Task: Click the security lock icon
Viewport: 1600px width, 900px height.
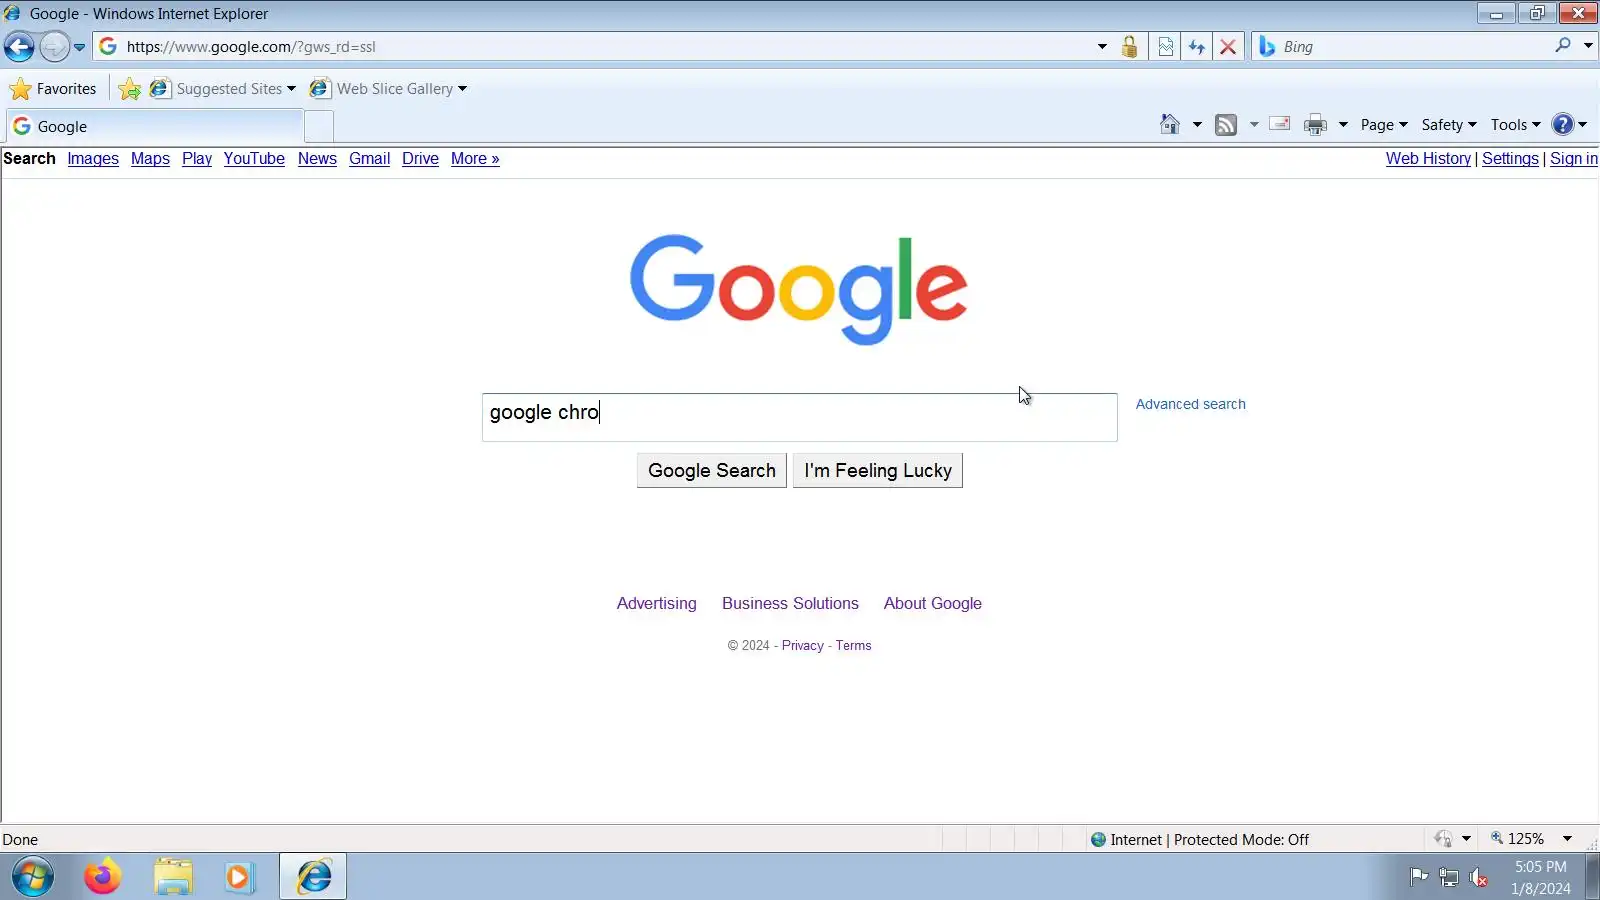Action: click(x=1129, y=46)
